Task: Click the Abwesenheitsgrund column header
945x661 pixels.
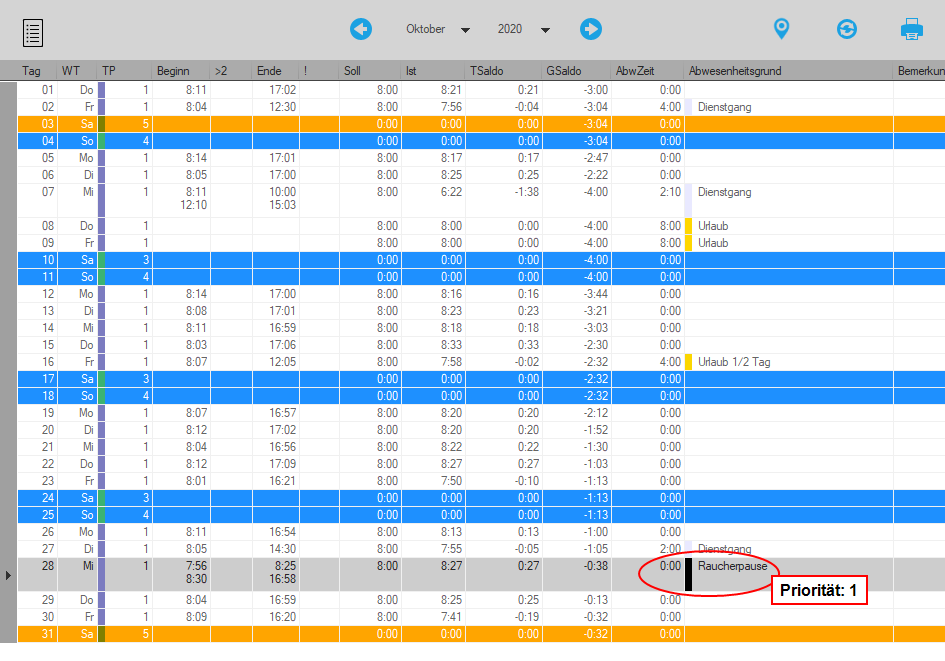Action: (735, 71)
